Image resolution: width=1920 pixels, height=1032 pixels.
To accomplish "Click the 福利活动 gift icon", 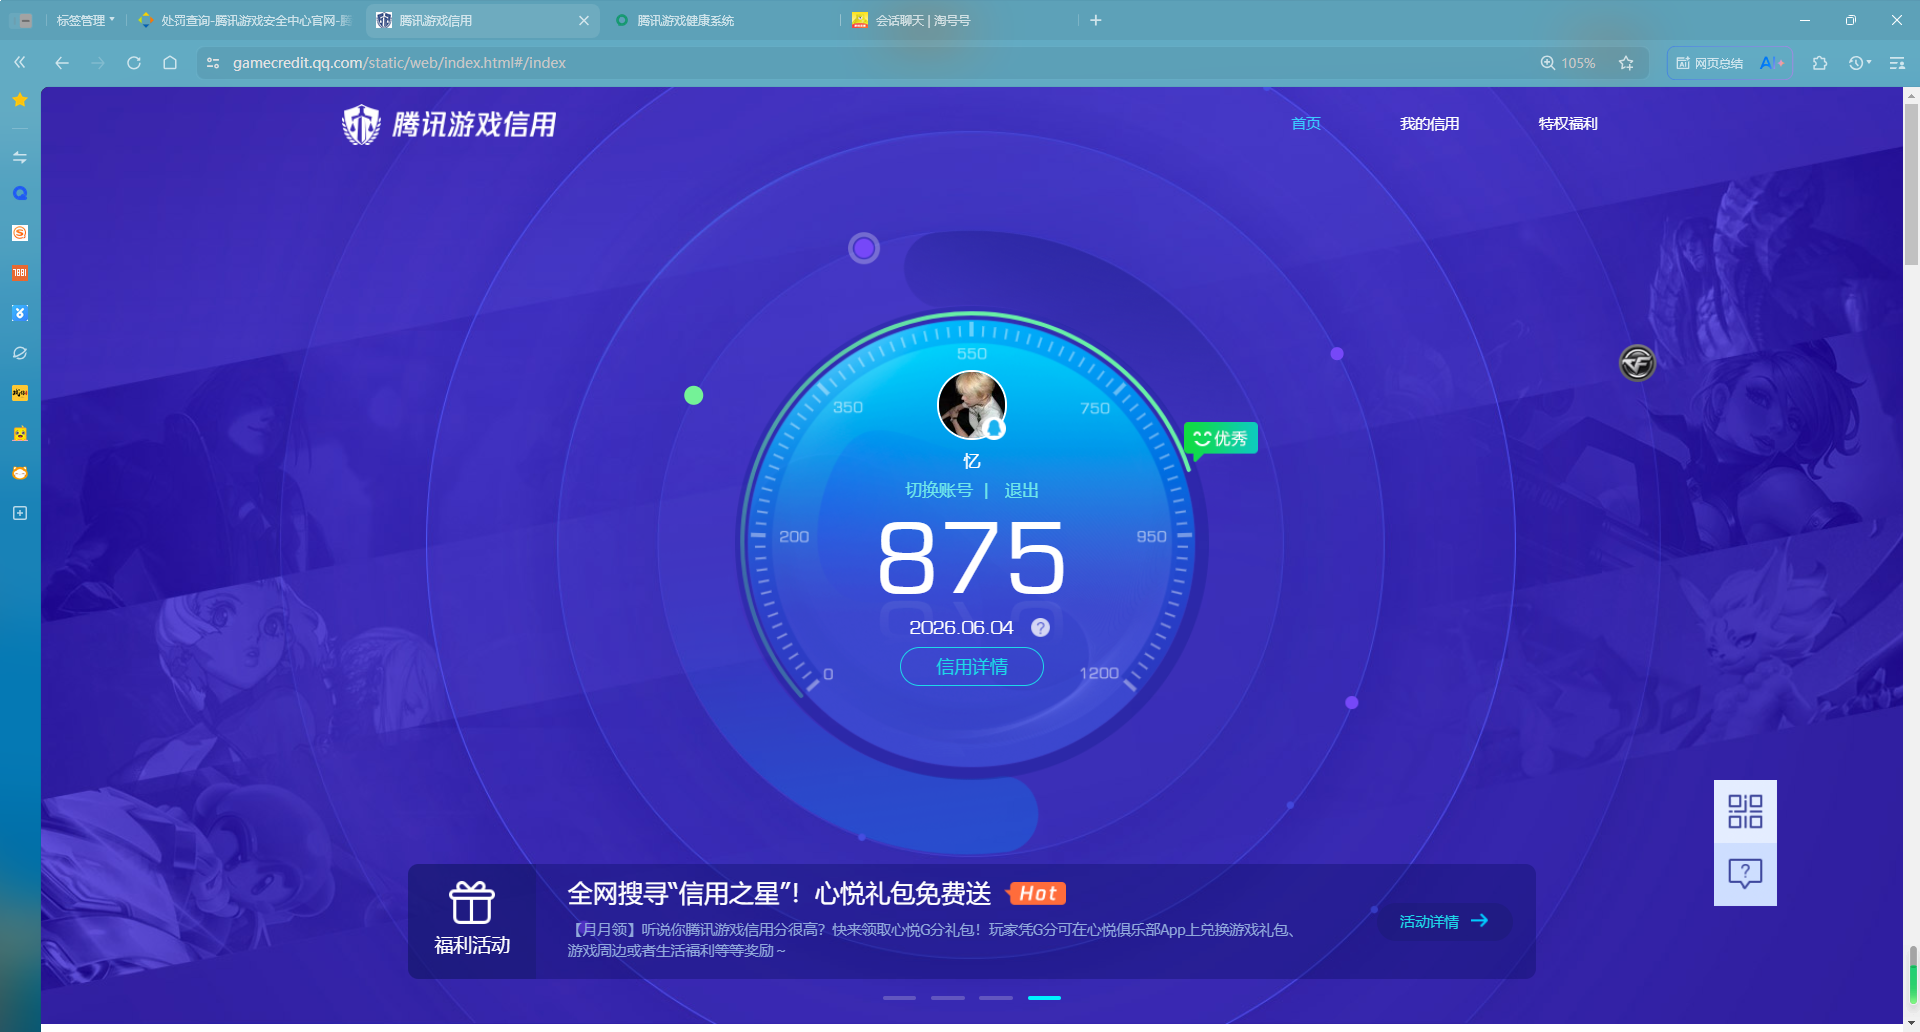I will coord(472,903).
